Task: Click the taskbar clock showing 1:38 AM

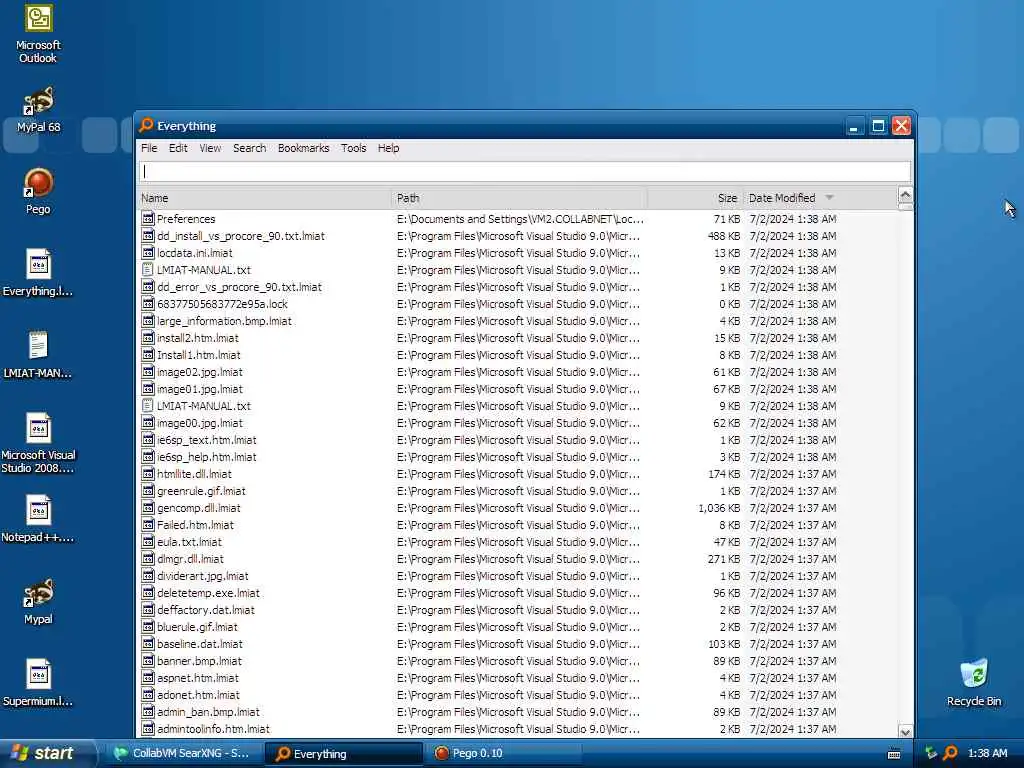Action: pos(987,753)
